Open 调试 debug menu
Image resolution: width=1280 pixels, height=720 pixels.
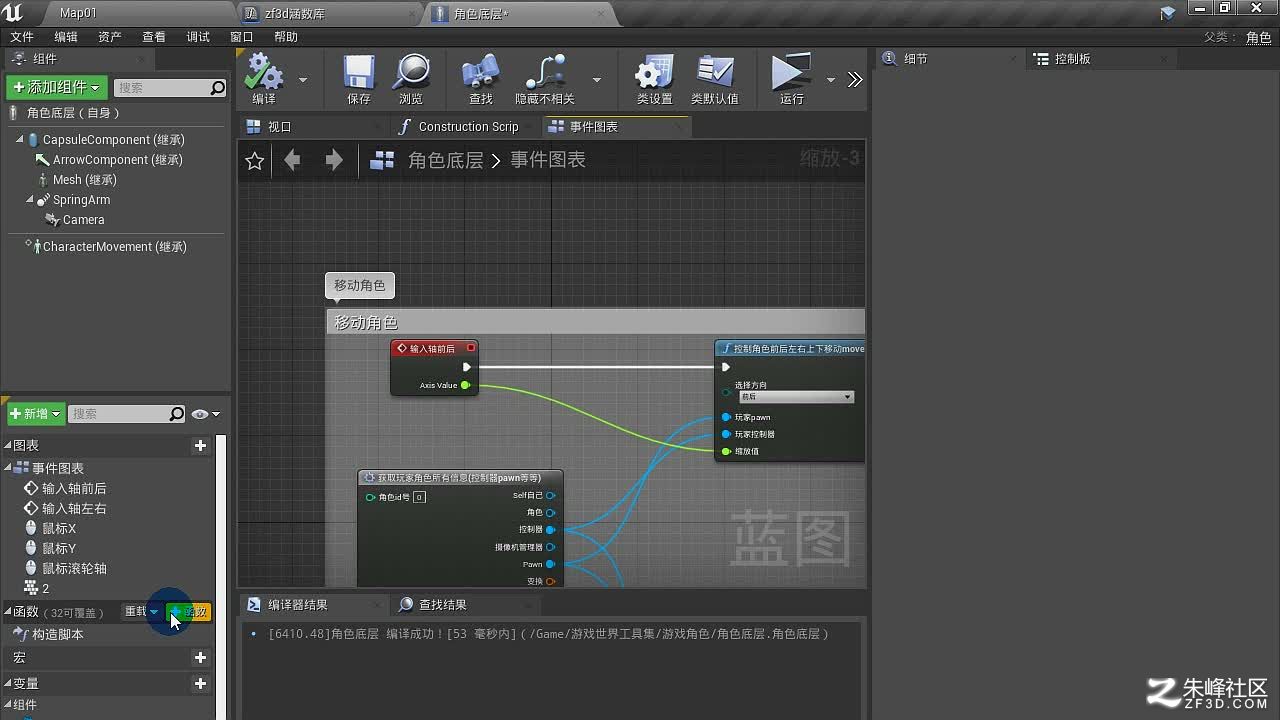point(198,37)
